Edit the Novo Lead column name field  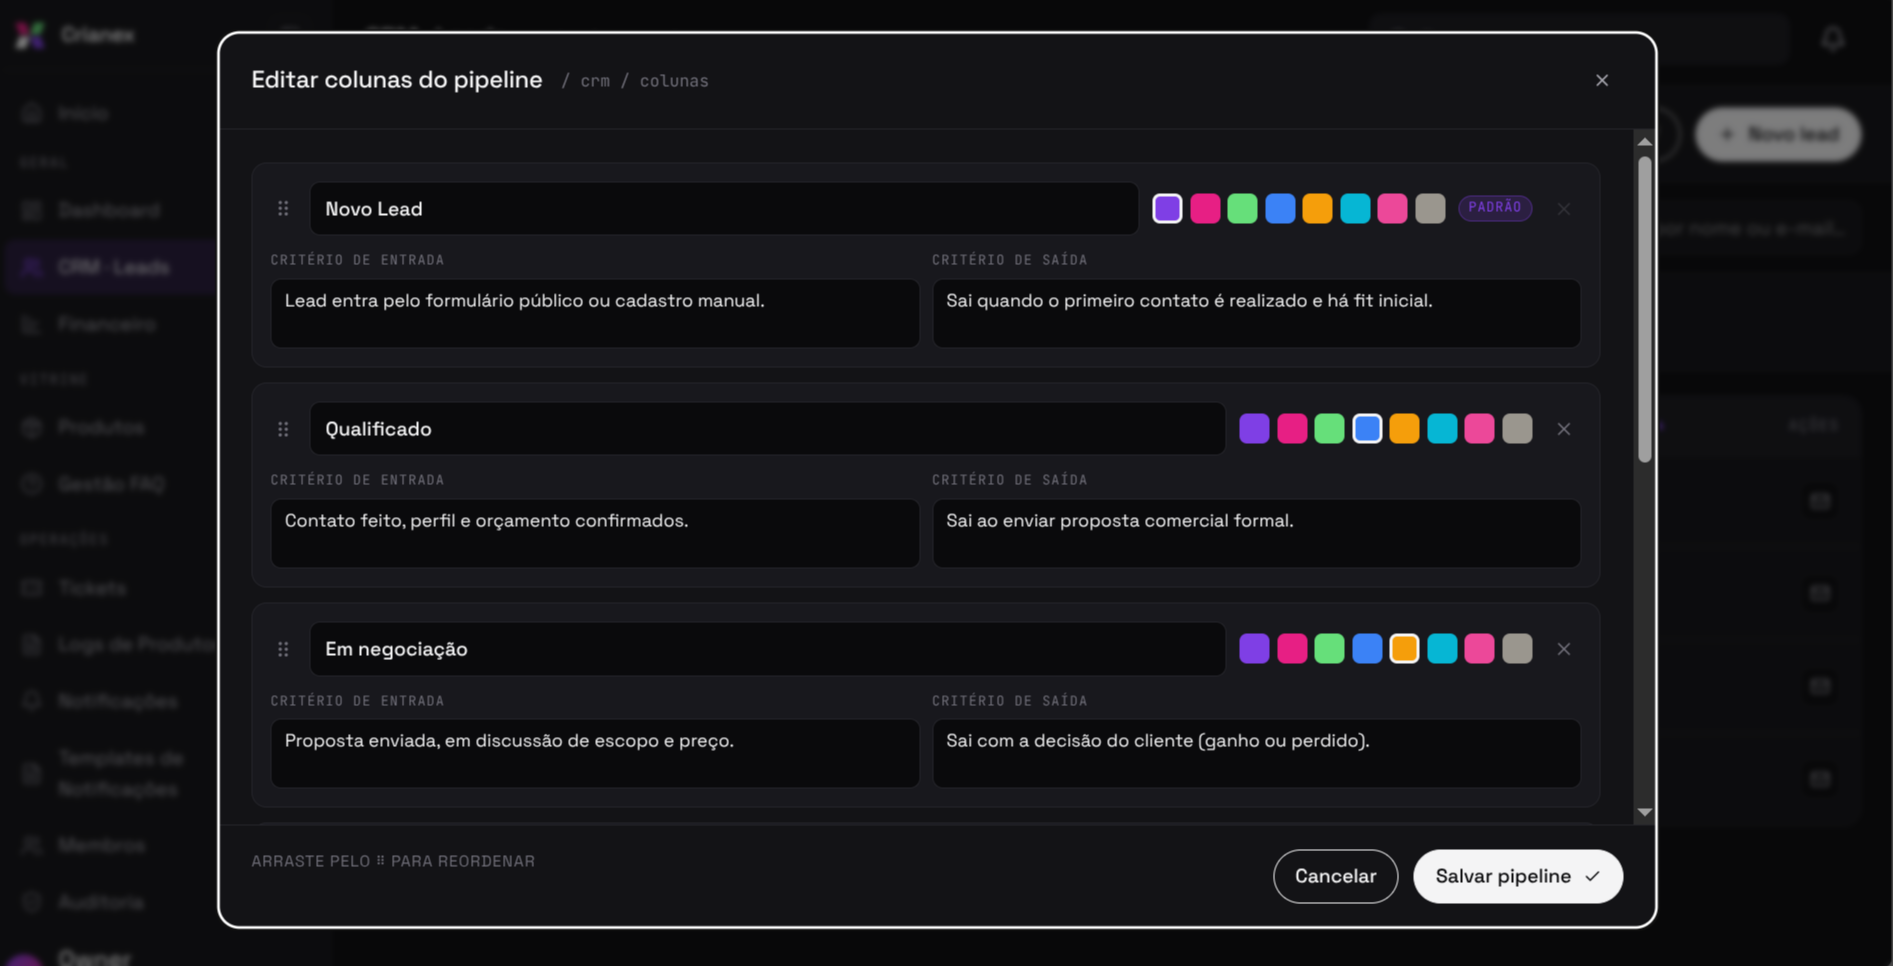coord(724,208)
